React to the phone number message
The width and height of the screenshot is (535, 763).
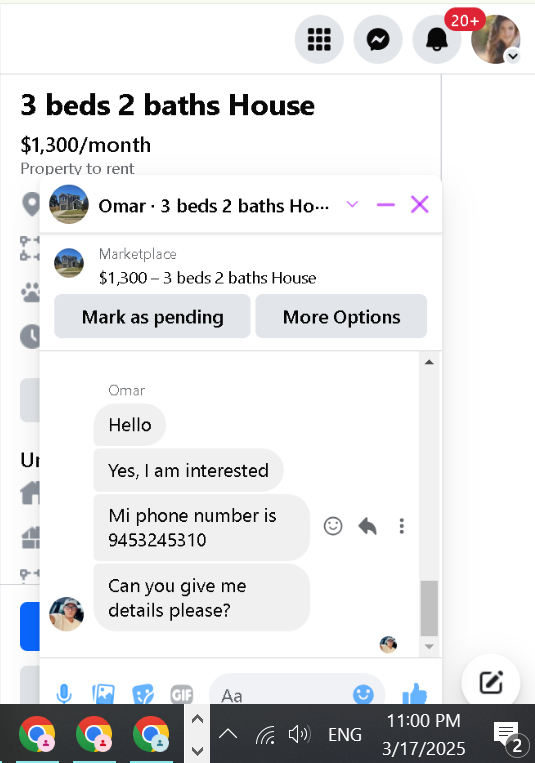[x=333, y=526]
